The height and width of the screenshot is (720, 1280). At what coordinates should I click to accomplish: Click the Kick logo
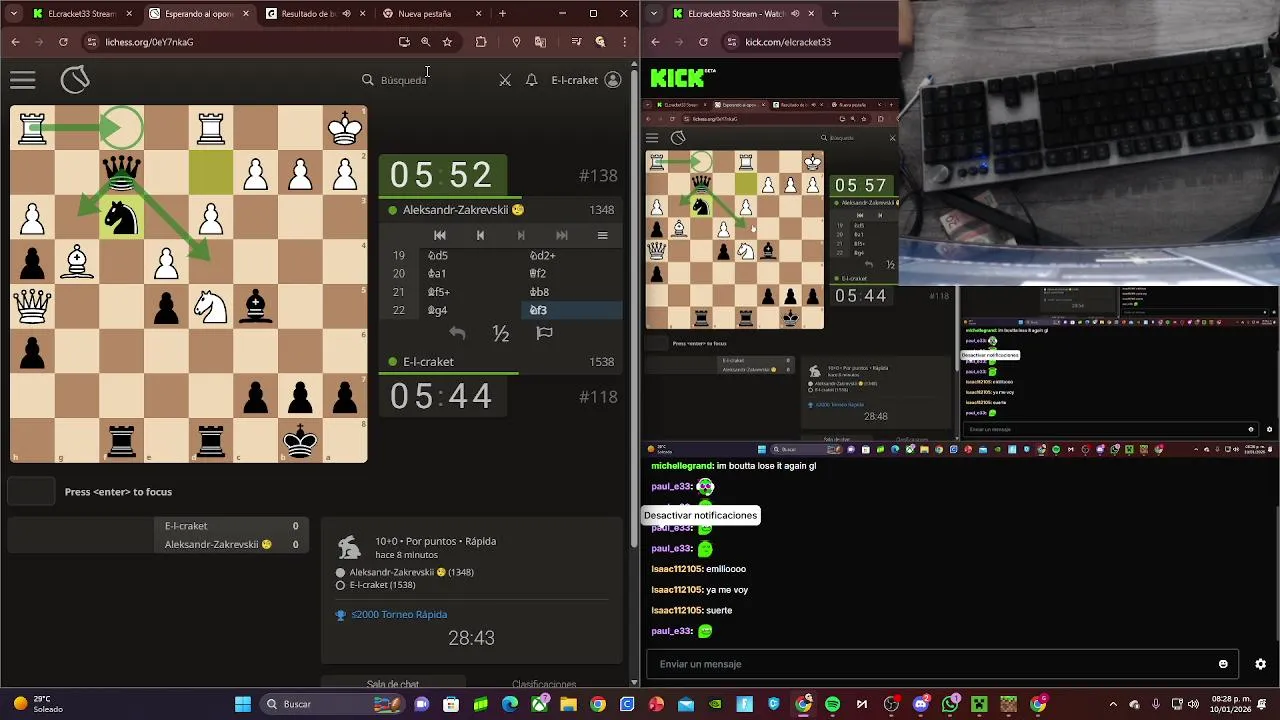683,77
